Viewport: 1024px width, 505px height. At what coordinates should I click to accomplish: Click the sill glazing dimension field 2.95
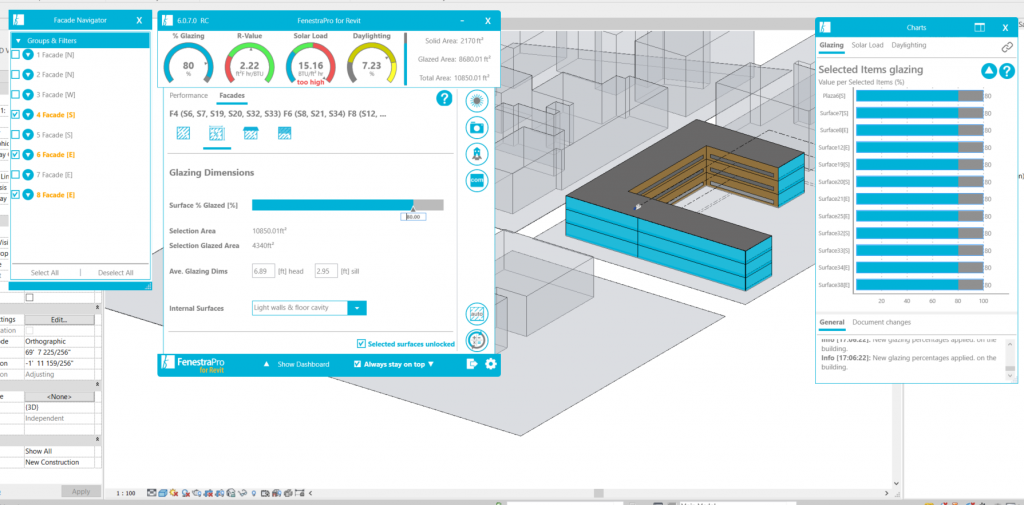click(326, 270)
